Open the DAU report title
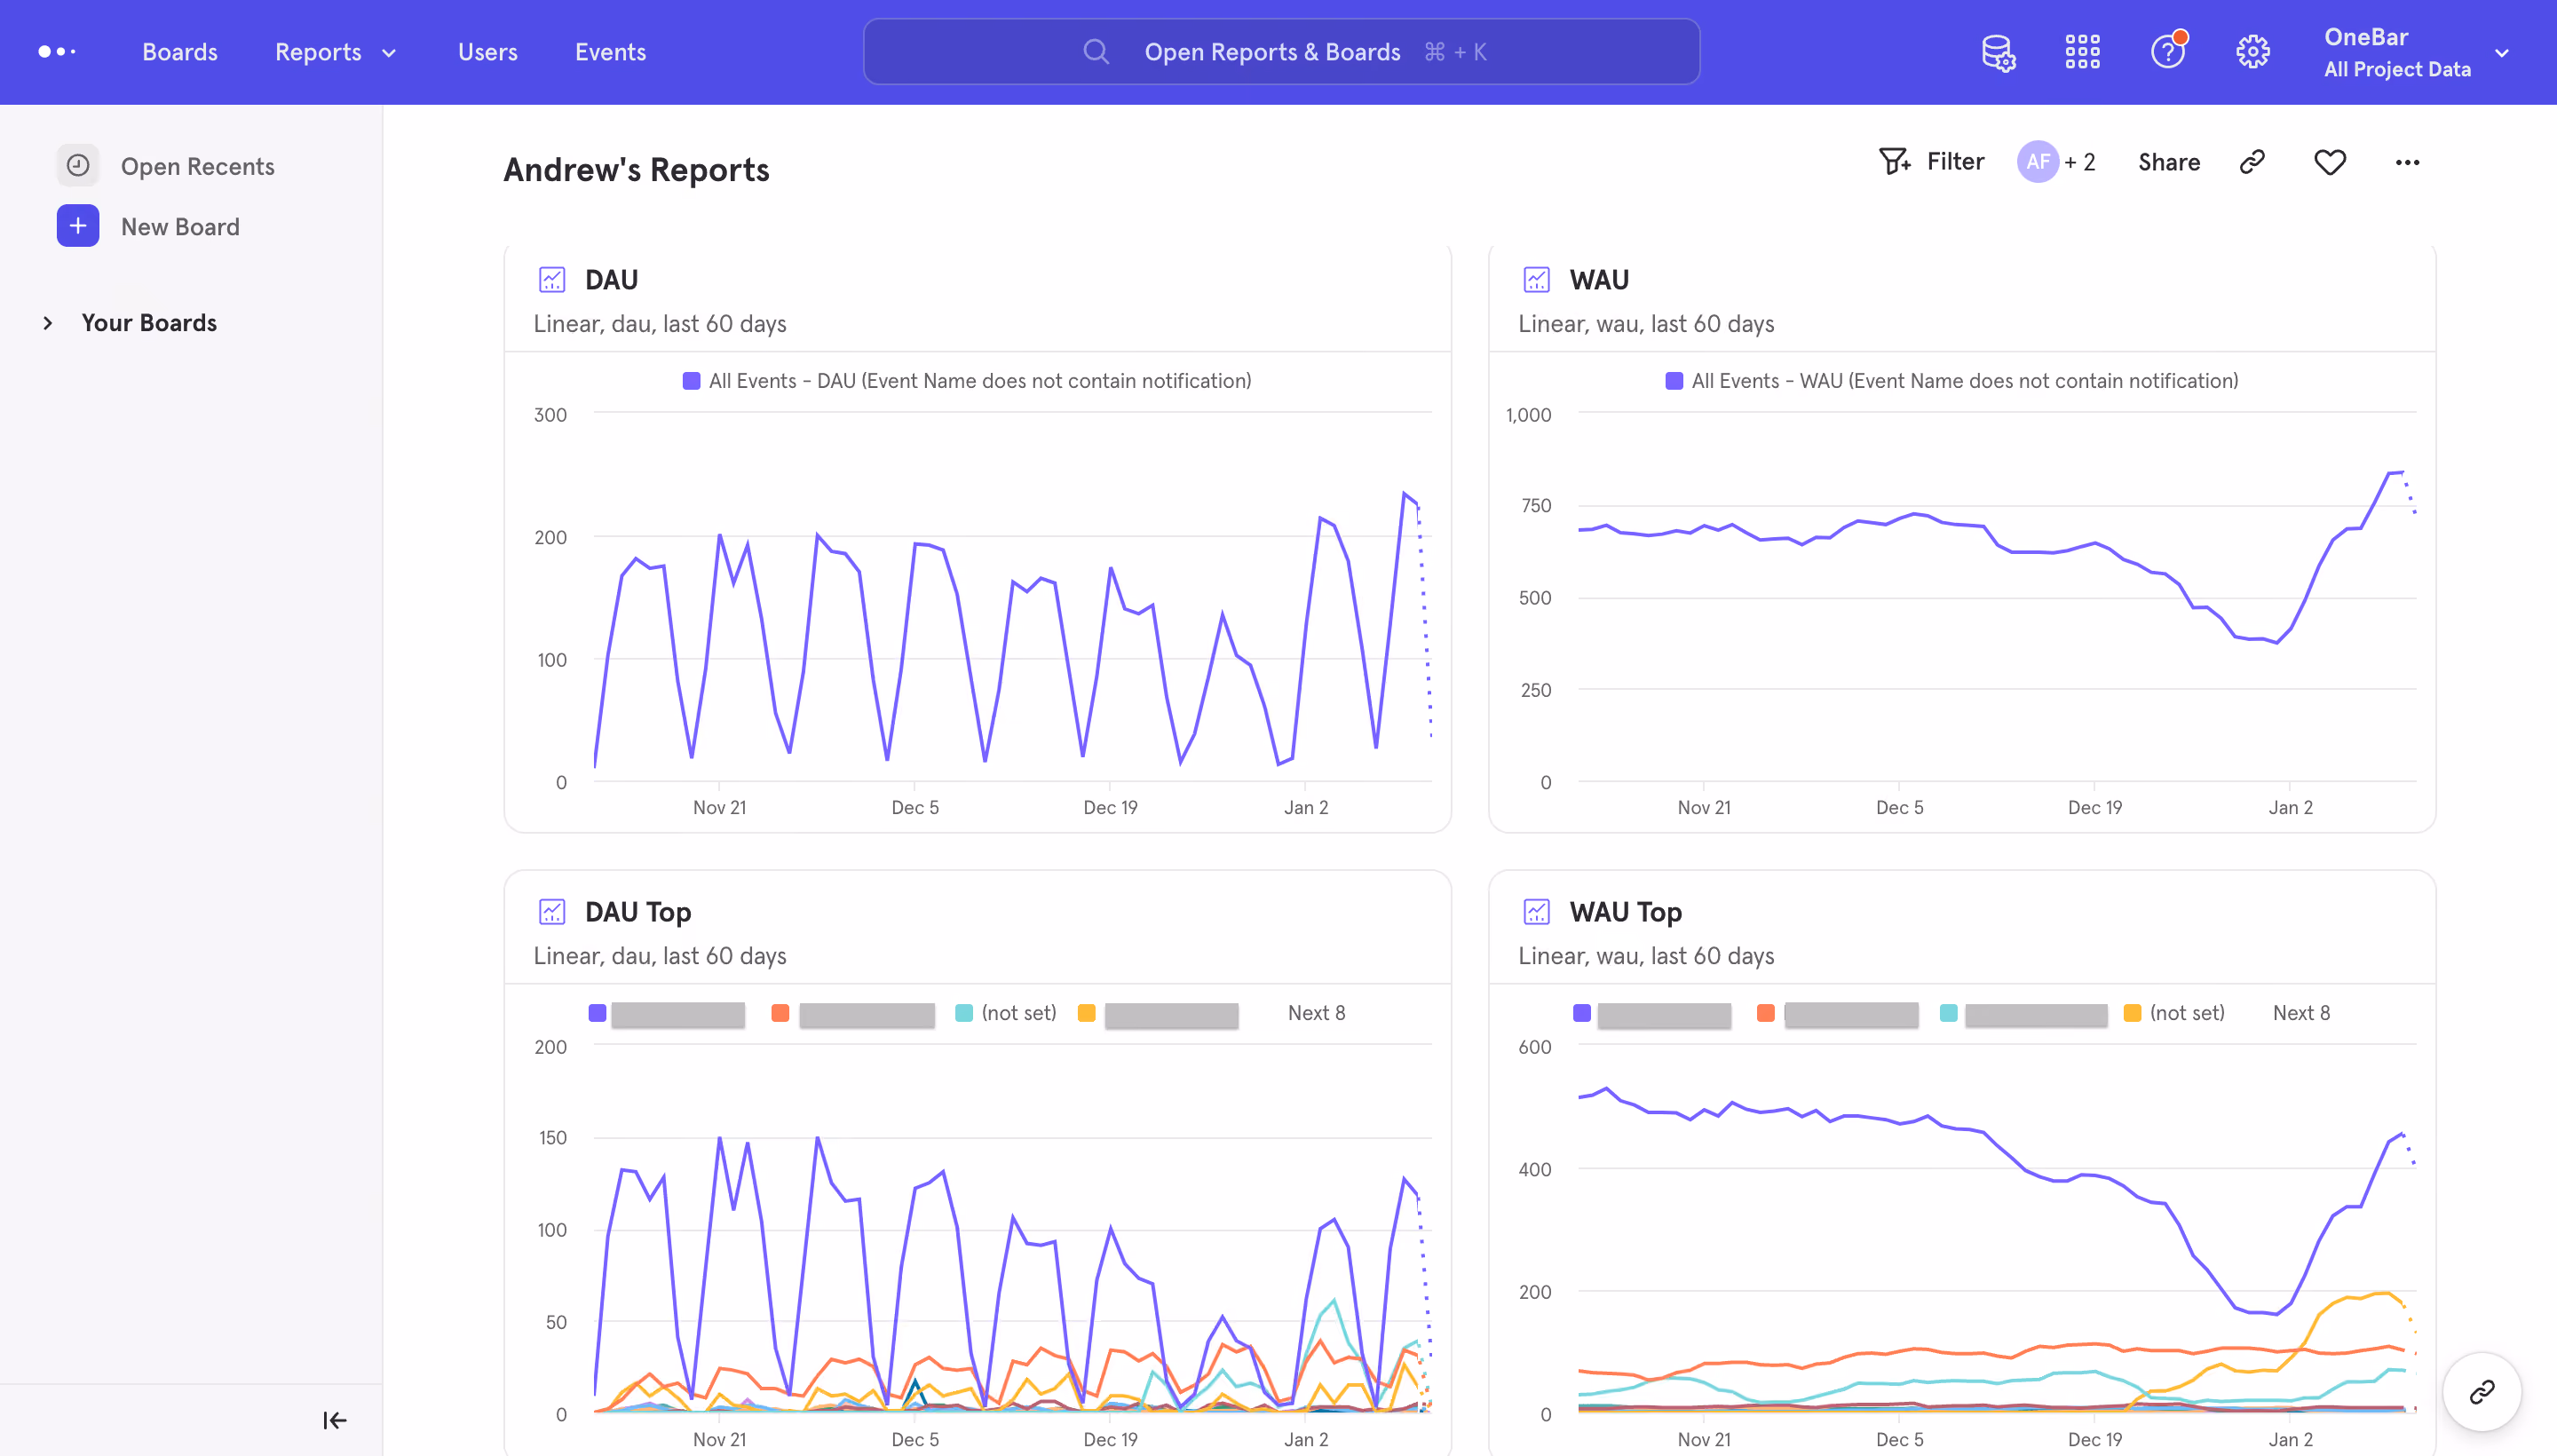This screenshot has height=1456, width=2557. coord(611,279)
